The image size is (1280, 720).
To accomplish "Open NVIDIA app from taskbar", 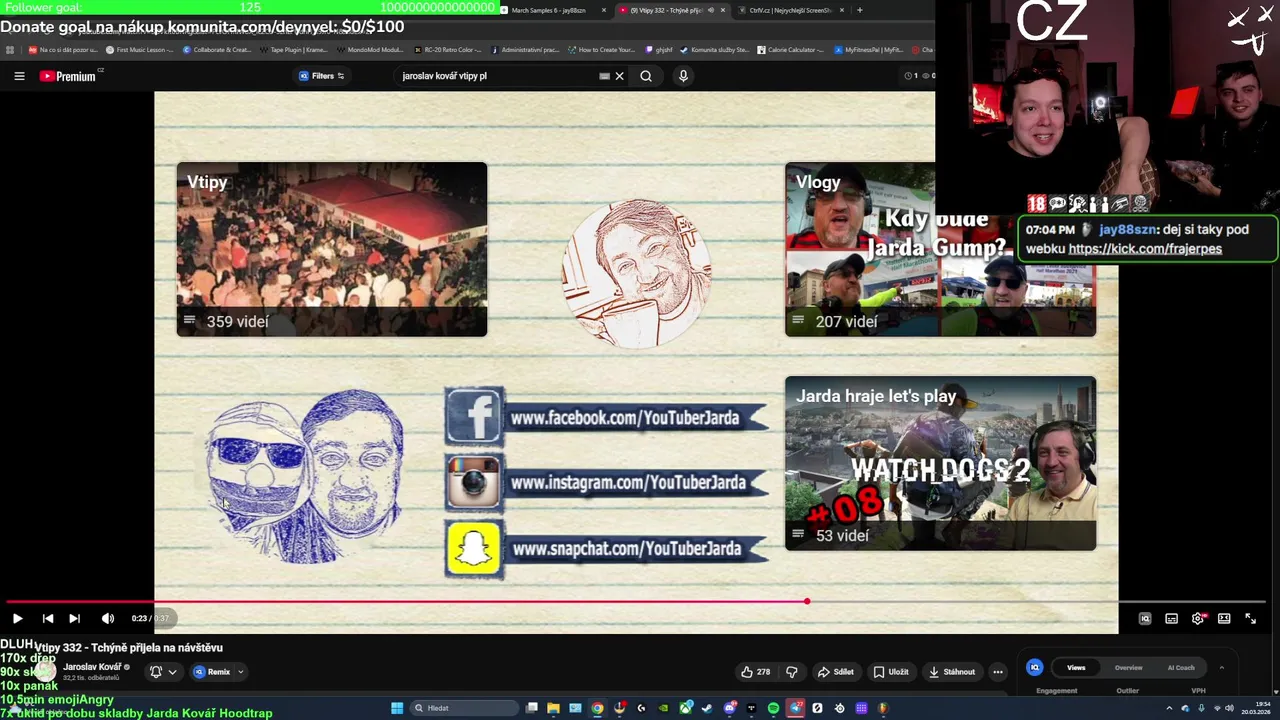I will (664, 708).
